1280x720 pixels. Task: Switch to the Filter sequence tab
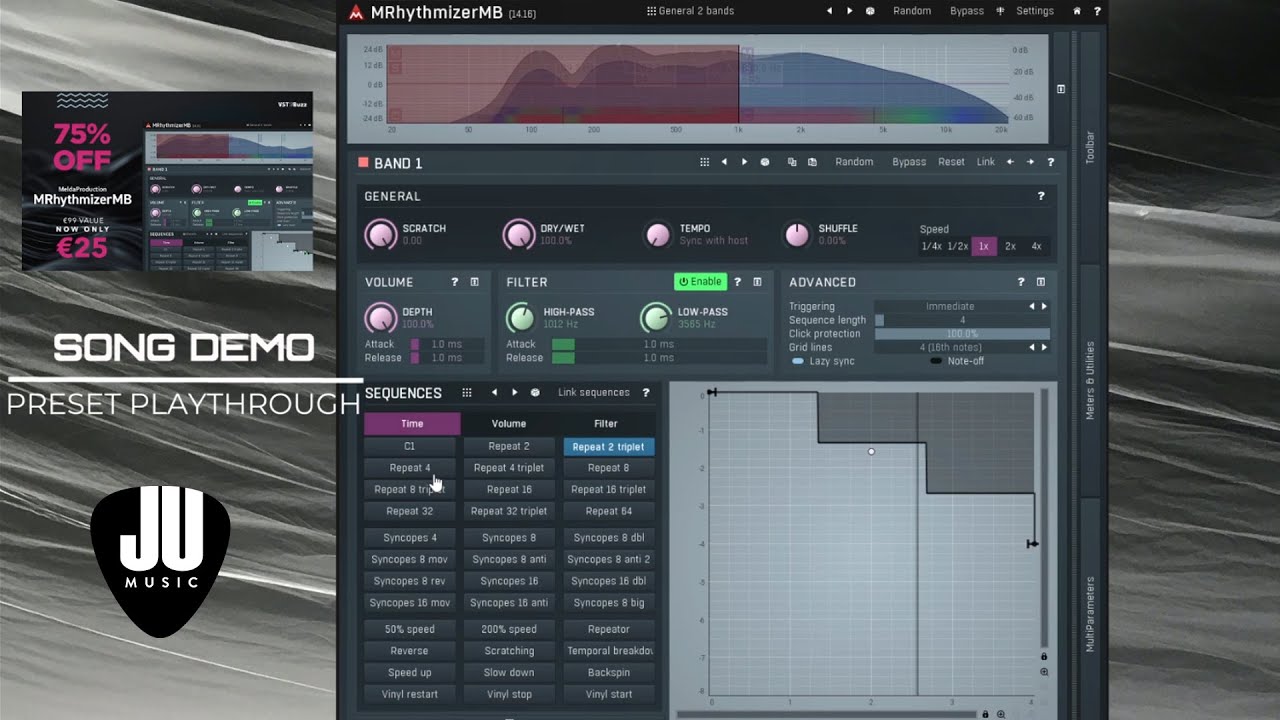(x=606, y=424)
